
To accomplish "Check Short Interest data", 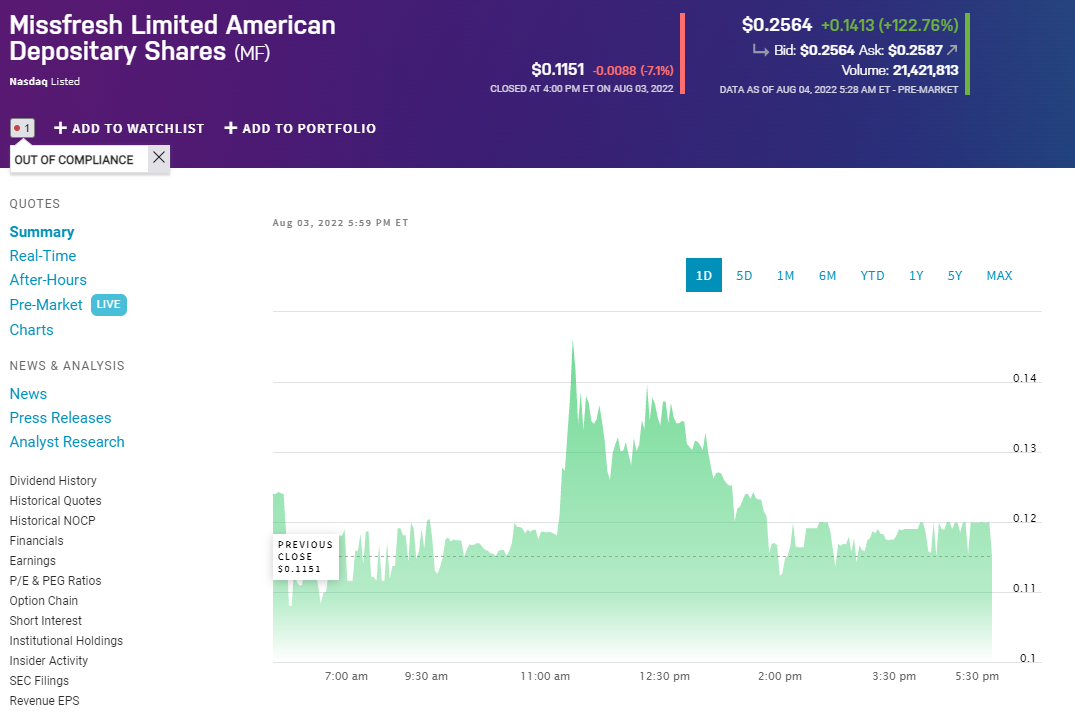I will click(x=47, y=620).
